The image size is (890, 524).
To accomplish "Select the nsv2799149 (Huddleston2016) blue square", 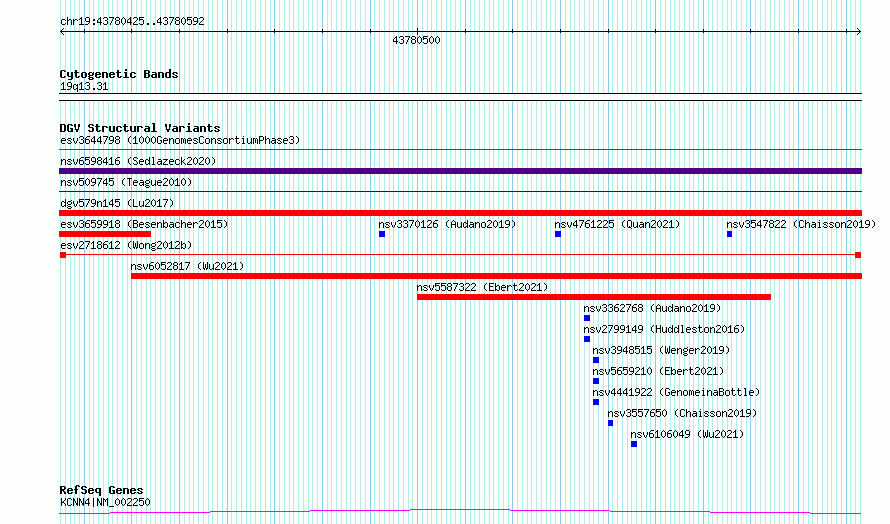I will click(587, 339).
